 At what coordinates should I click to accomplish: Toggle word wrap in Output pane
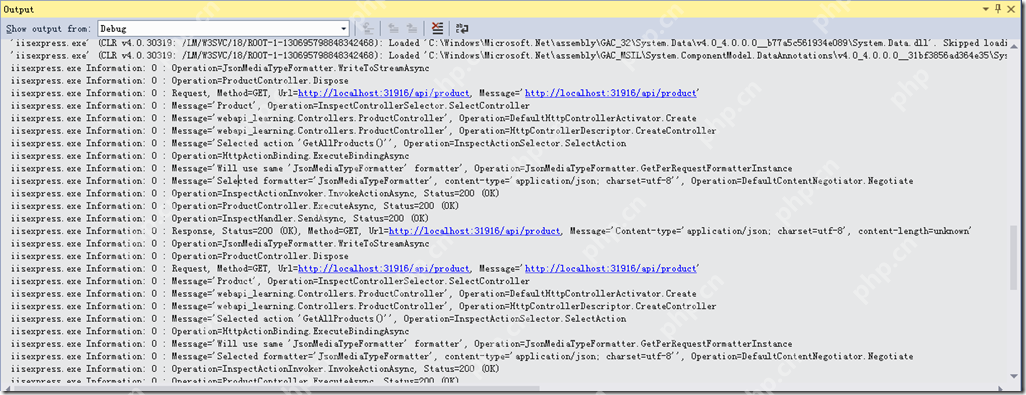[462, 28]
